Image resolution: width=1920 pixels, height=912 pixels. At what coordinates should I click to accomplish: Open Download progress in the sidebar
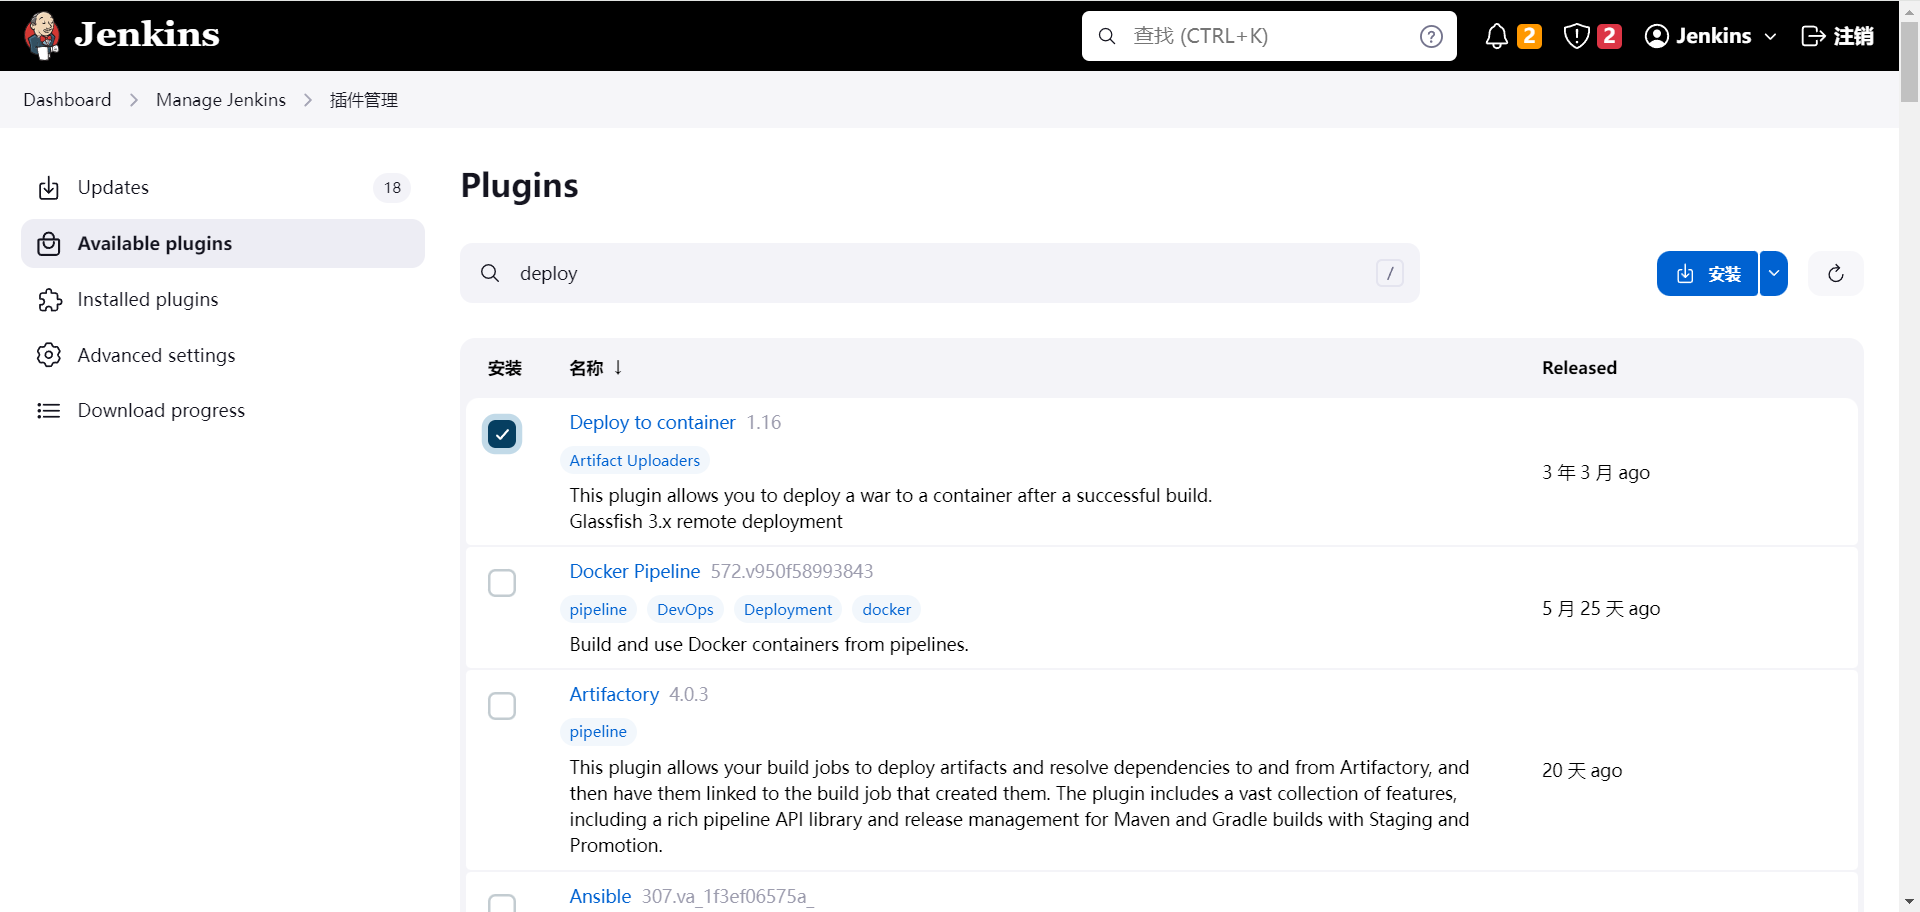223,411
